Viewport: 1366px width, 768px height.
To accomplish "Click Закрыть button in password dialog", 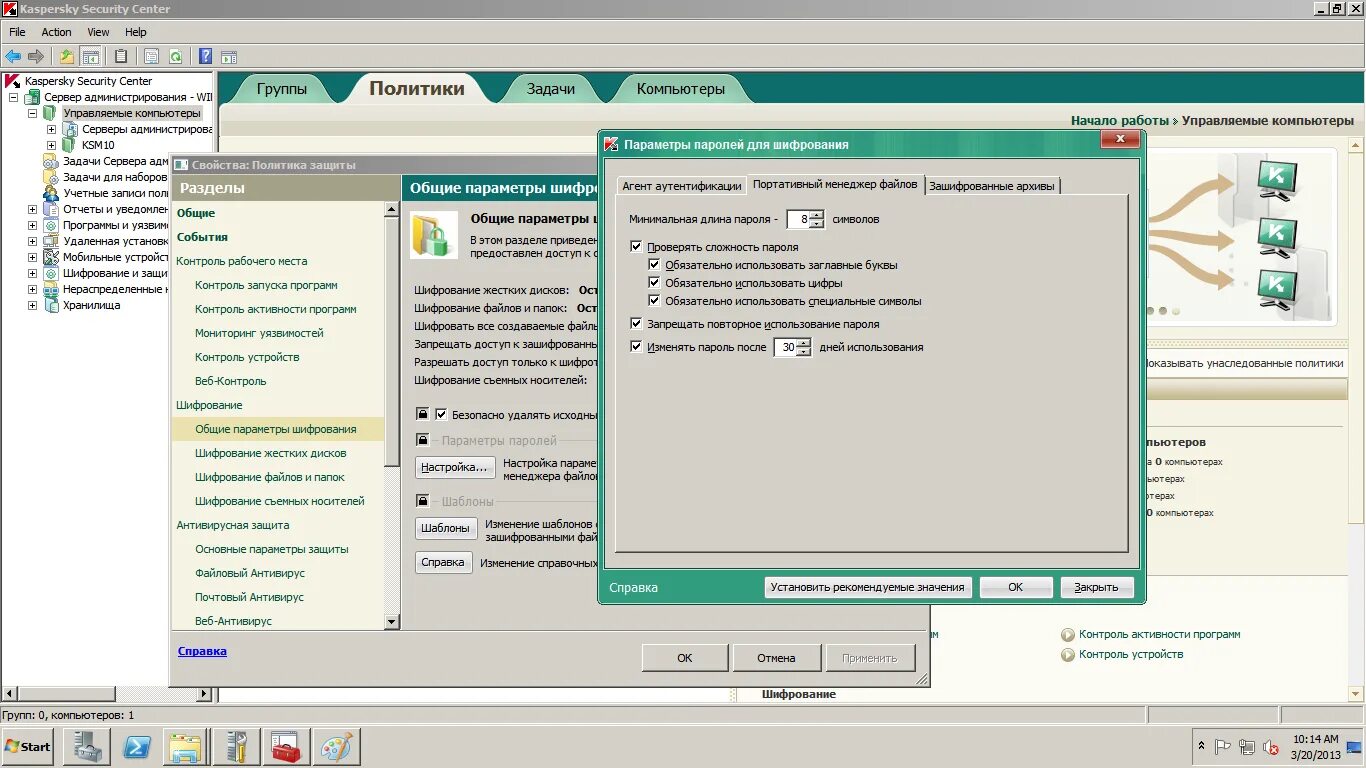I will 1097,587.
